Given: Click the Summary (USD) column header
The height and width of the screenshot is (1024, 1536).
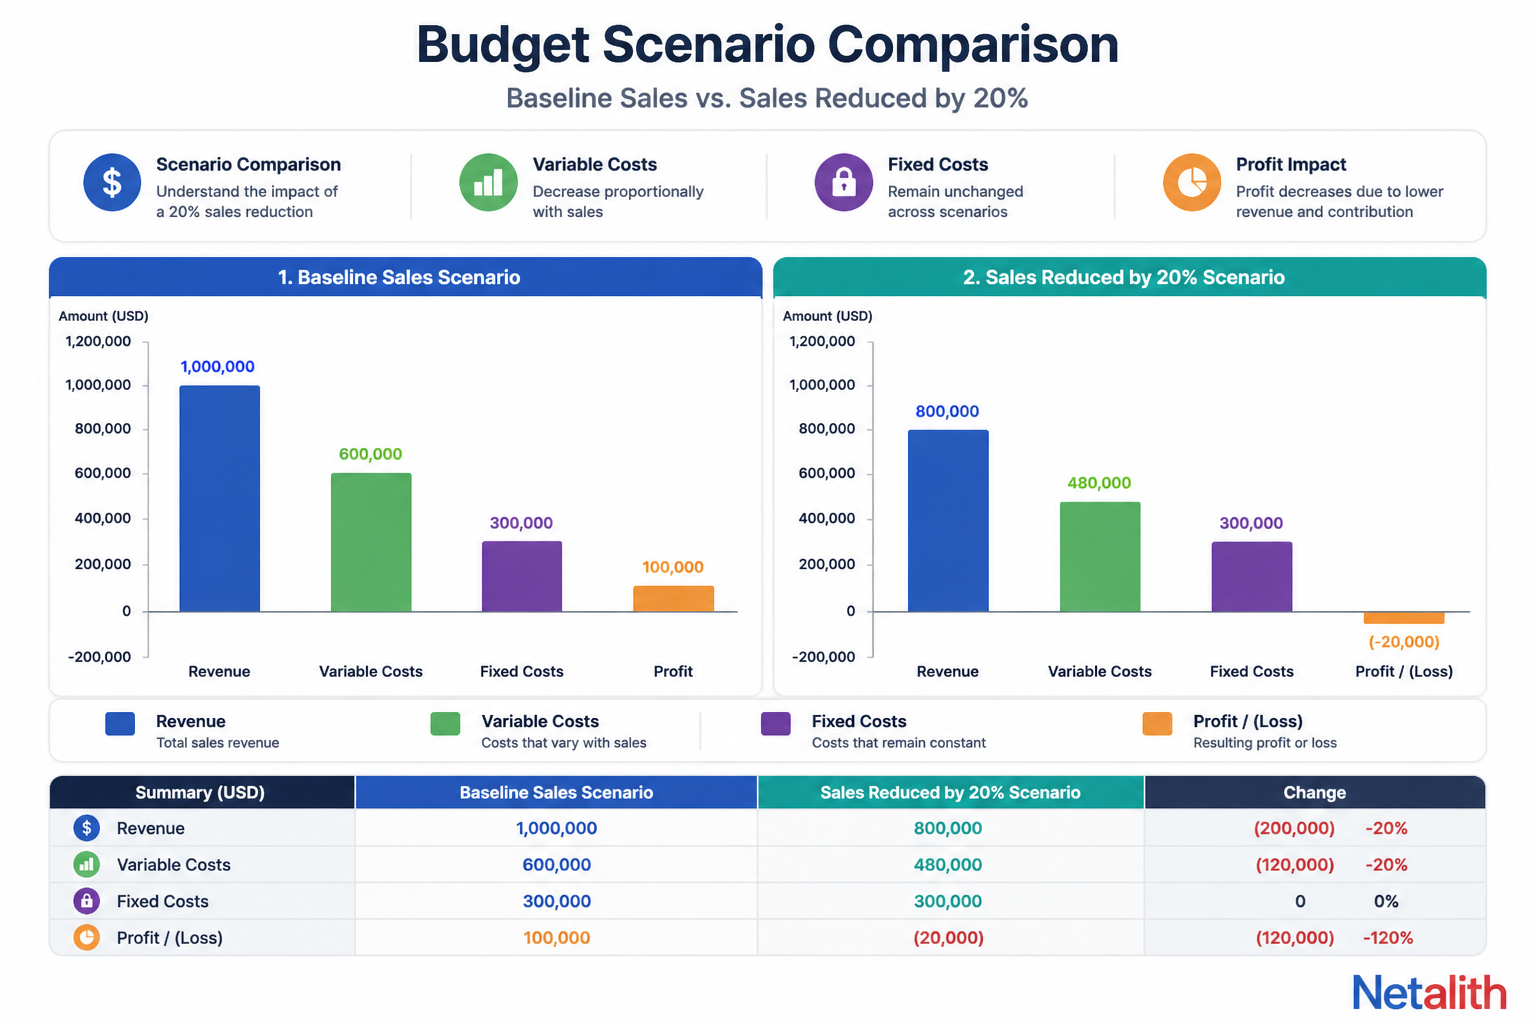Looking at the screenshot, I should (x=202, y=792).
